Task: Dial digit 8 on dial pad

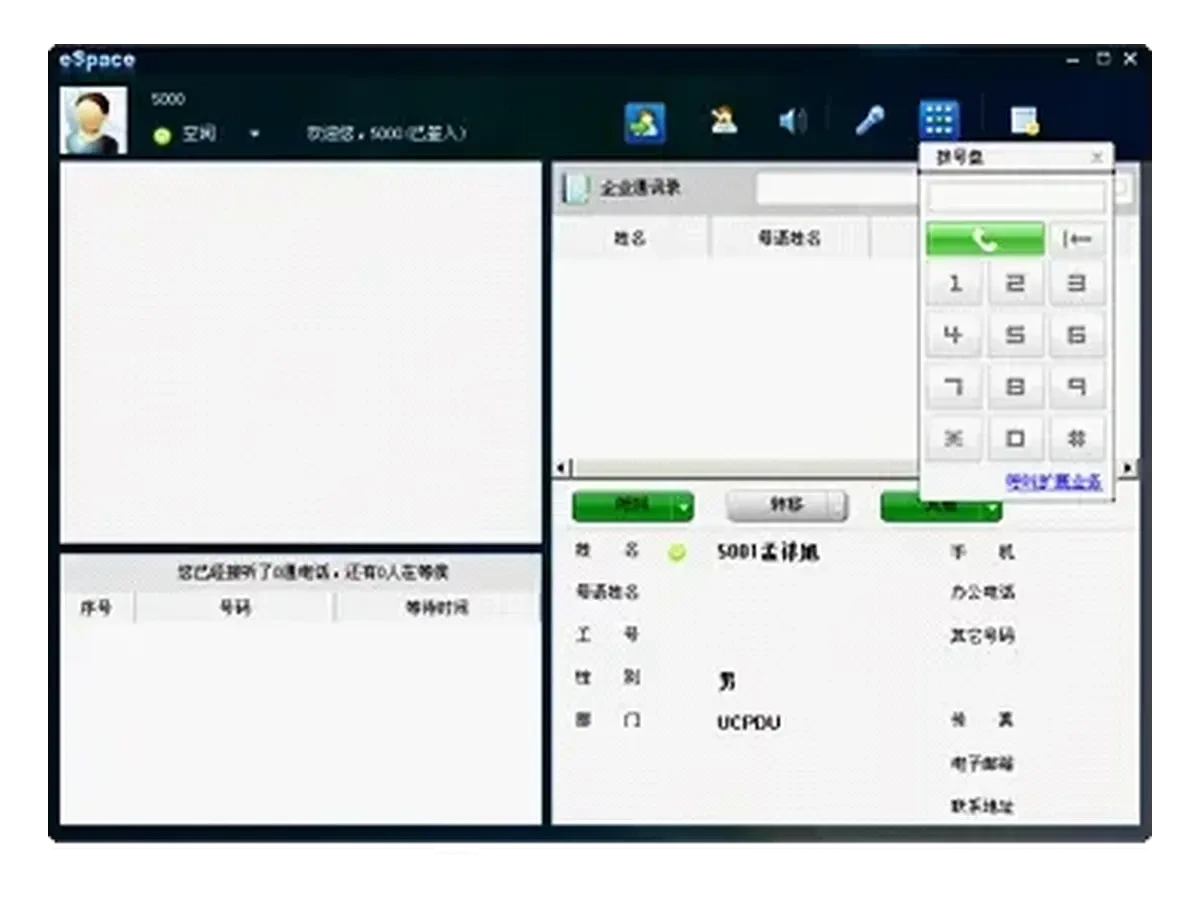Action: (x=1015, y=387)
